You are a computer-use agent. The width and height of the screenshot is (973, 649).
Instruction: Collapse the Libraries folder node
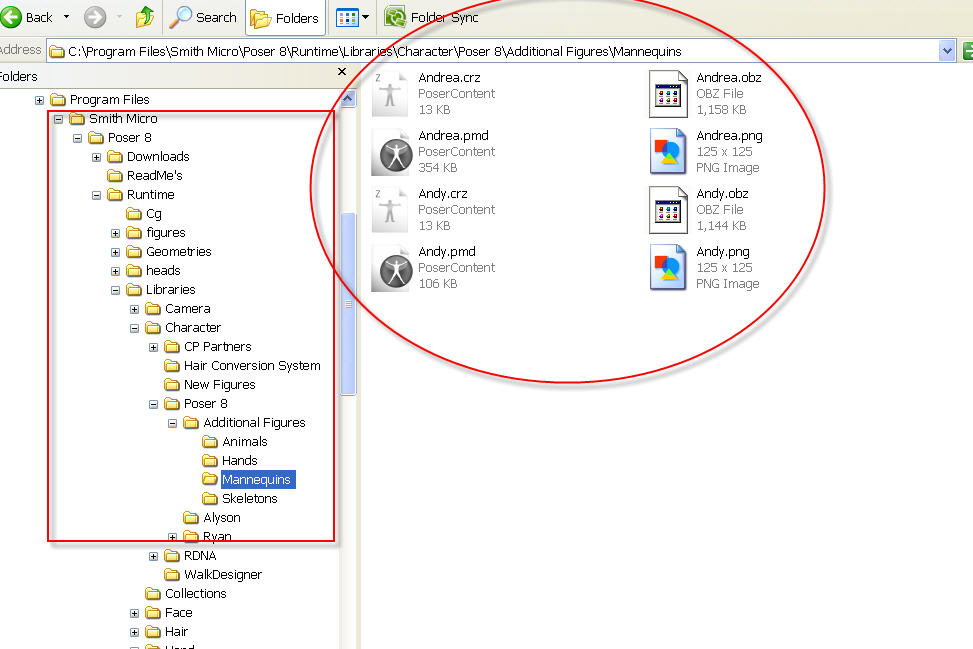point(115,290)
